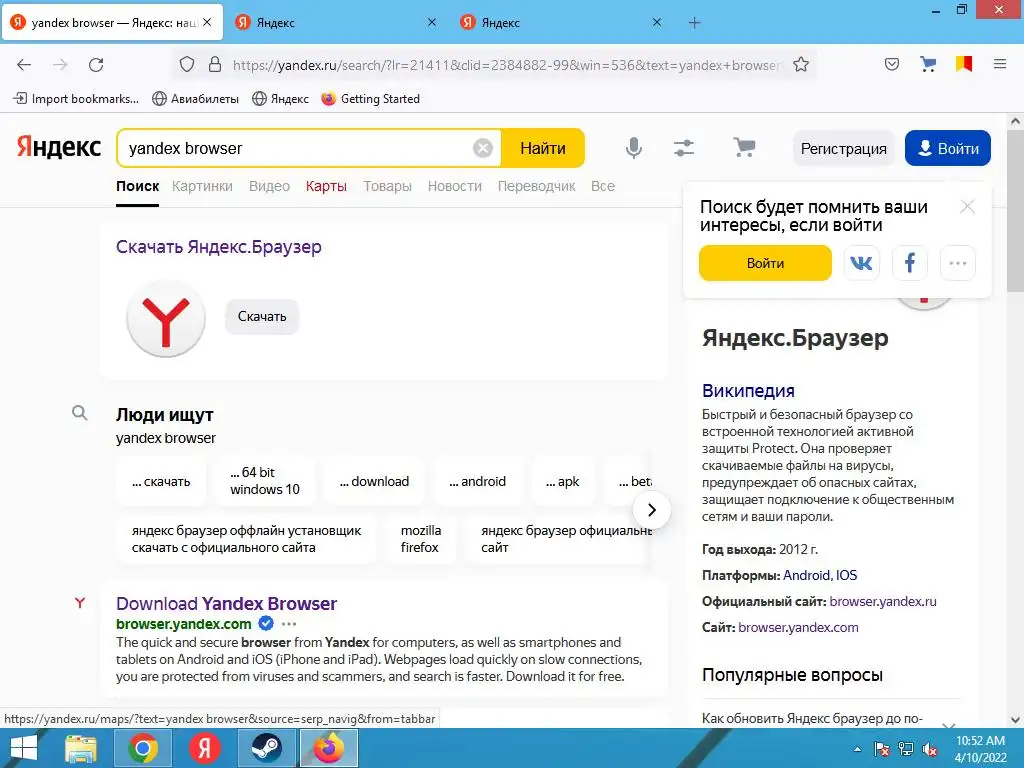1024x768 pixels.
Task: Click the blue Войти button in header
Action: tap(948, 148)
